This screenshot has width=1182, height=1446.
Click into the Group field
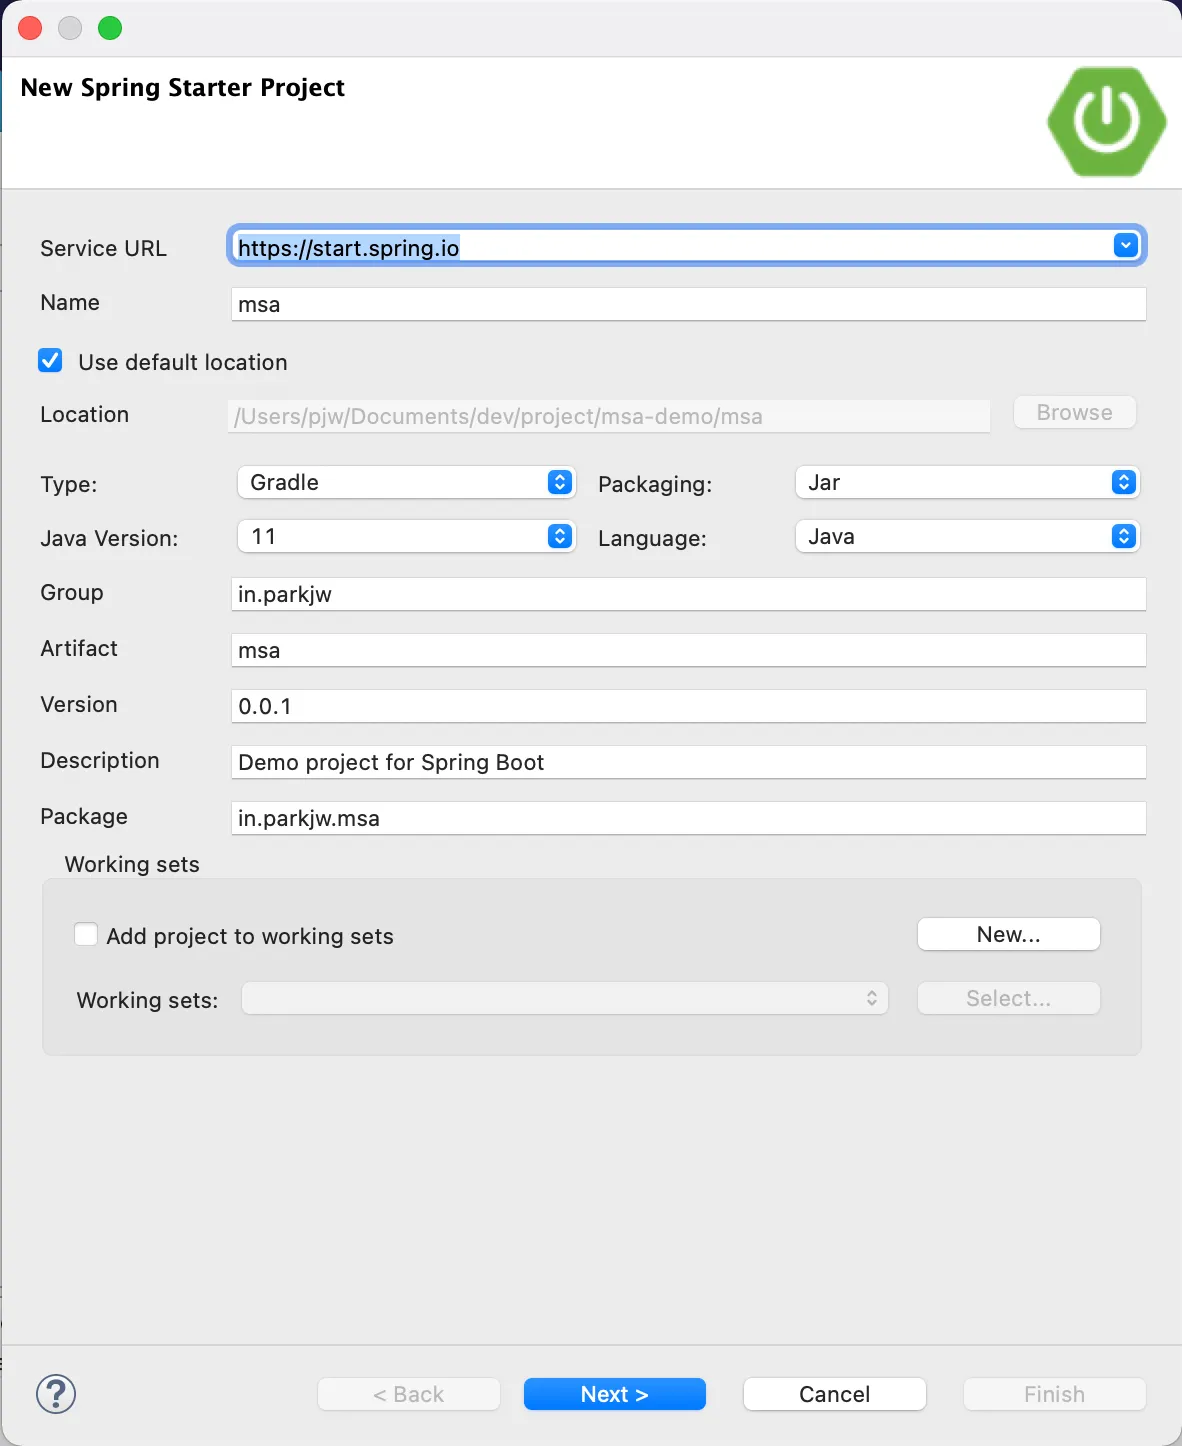click(688, 594)
